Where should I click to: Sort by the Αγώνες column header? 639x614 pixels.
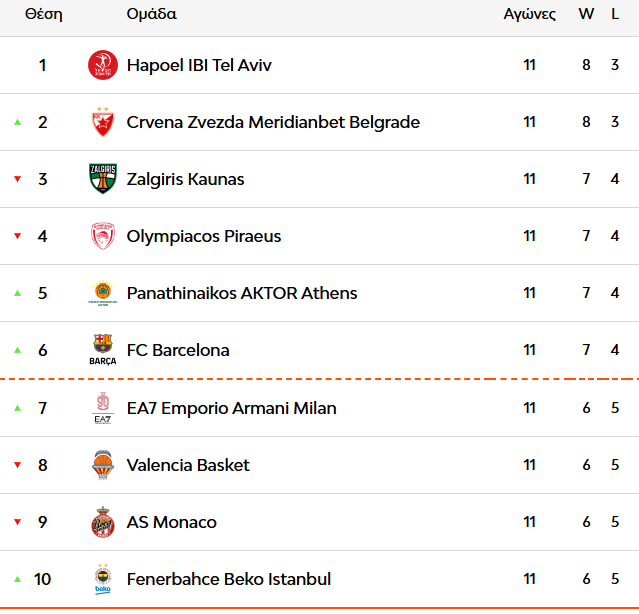point(529,14)
